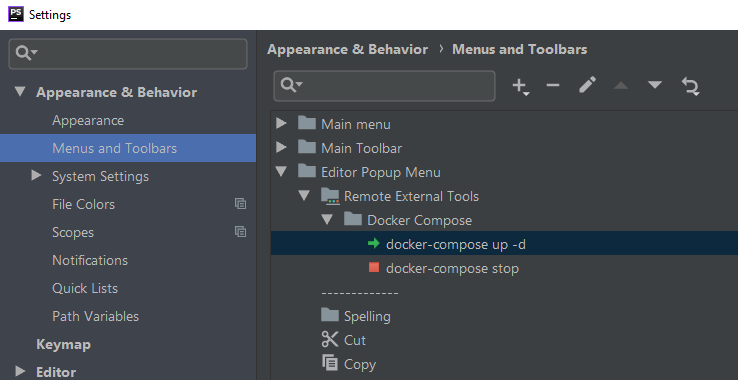The height and width of the screenshot is (380, 738).
Task: Select the 'Main Toolbar' label
Action: [361, 148]
